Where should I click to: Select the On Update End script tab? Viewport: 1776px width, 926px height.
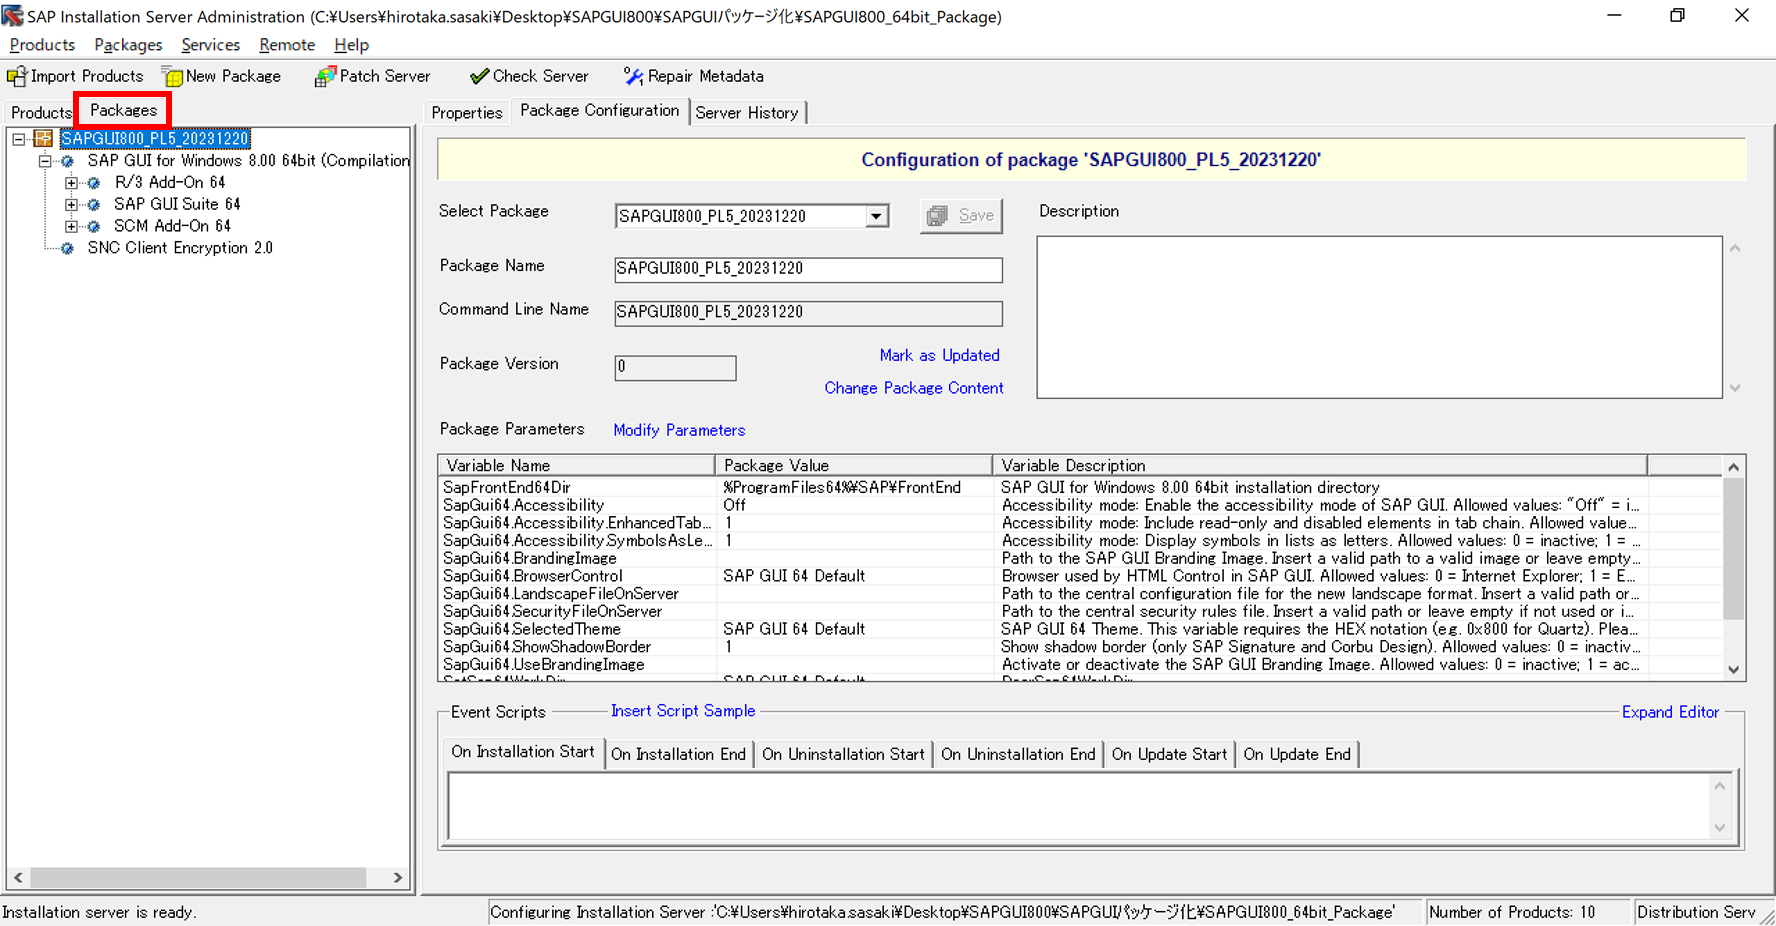click(1297, 755)
